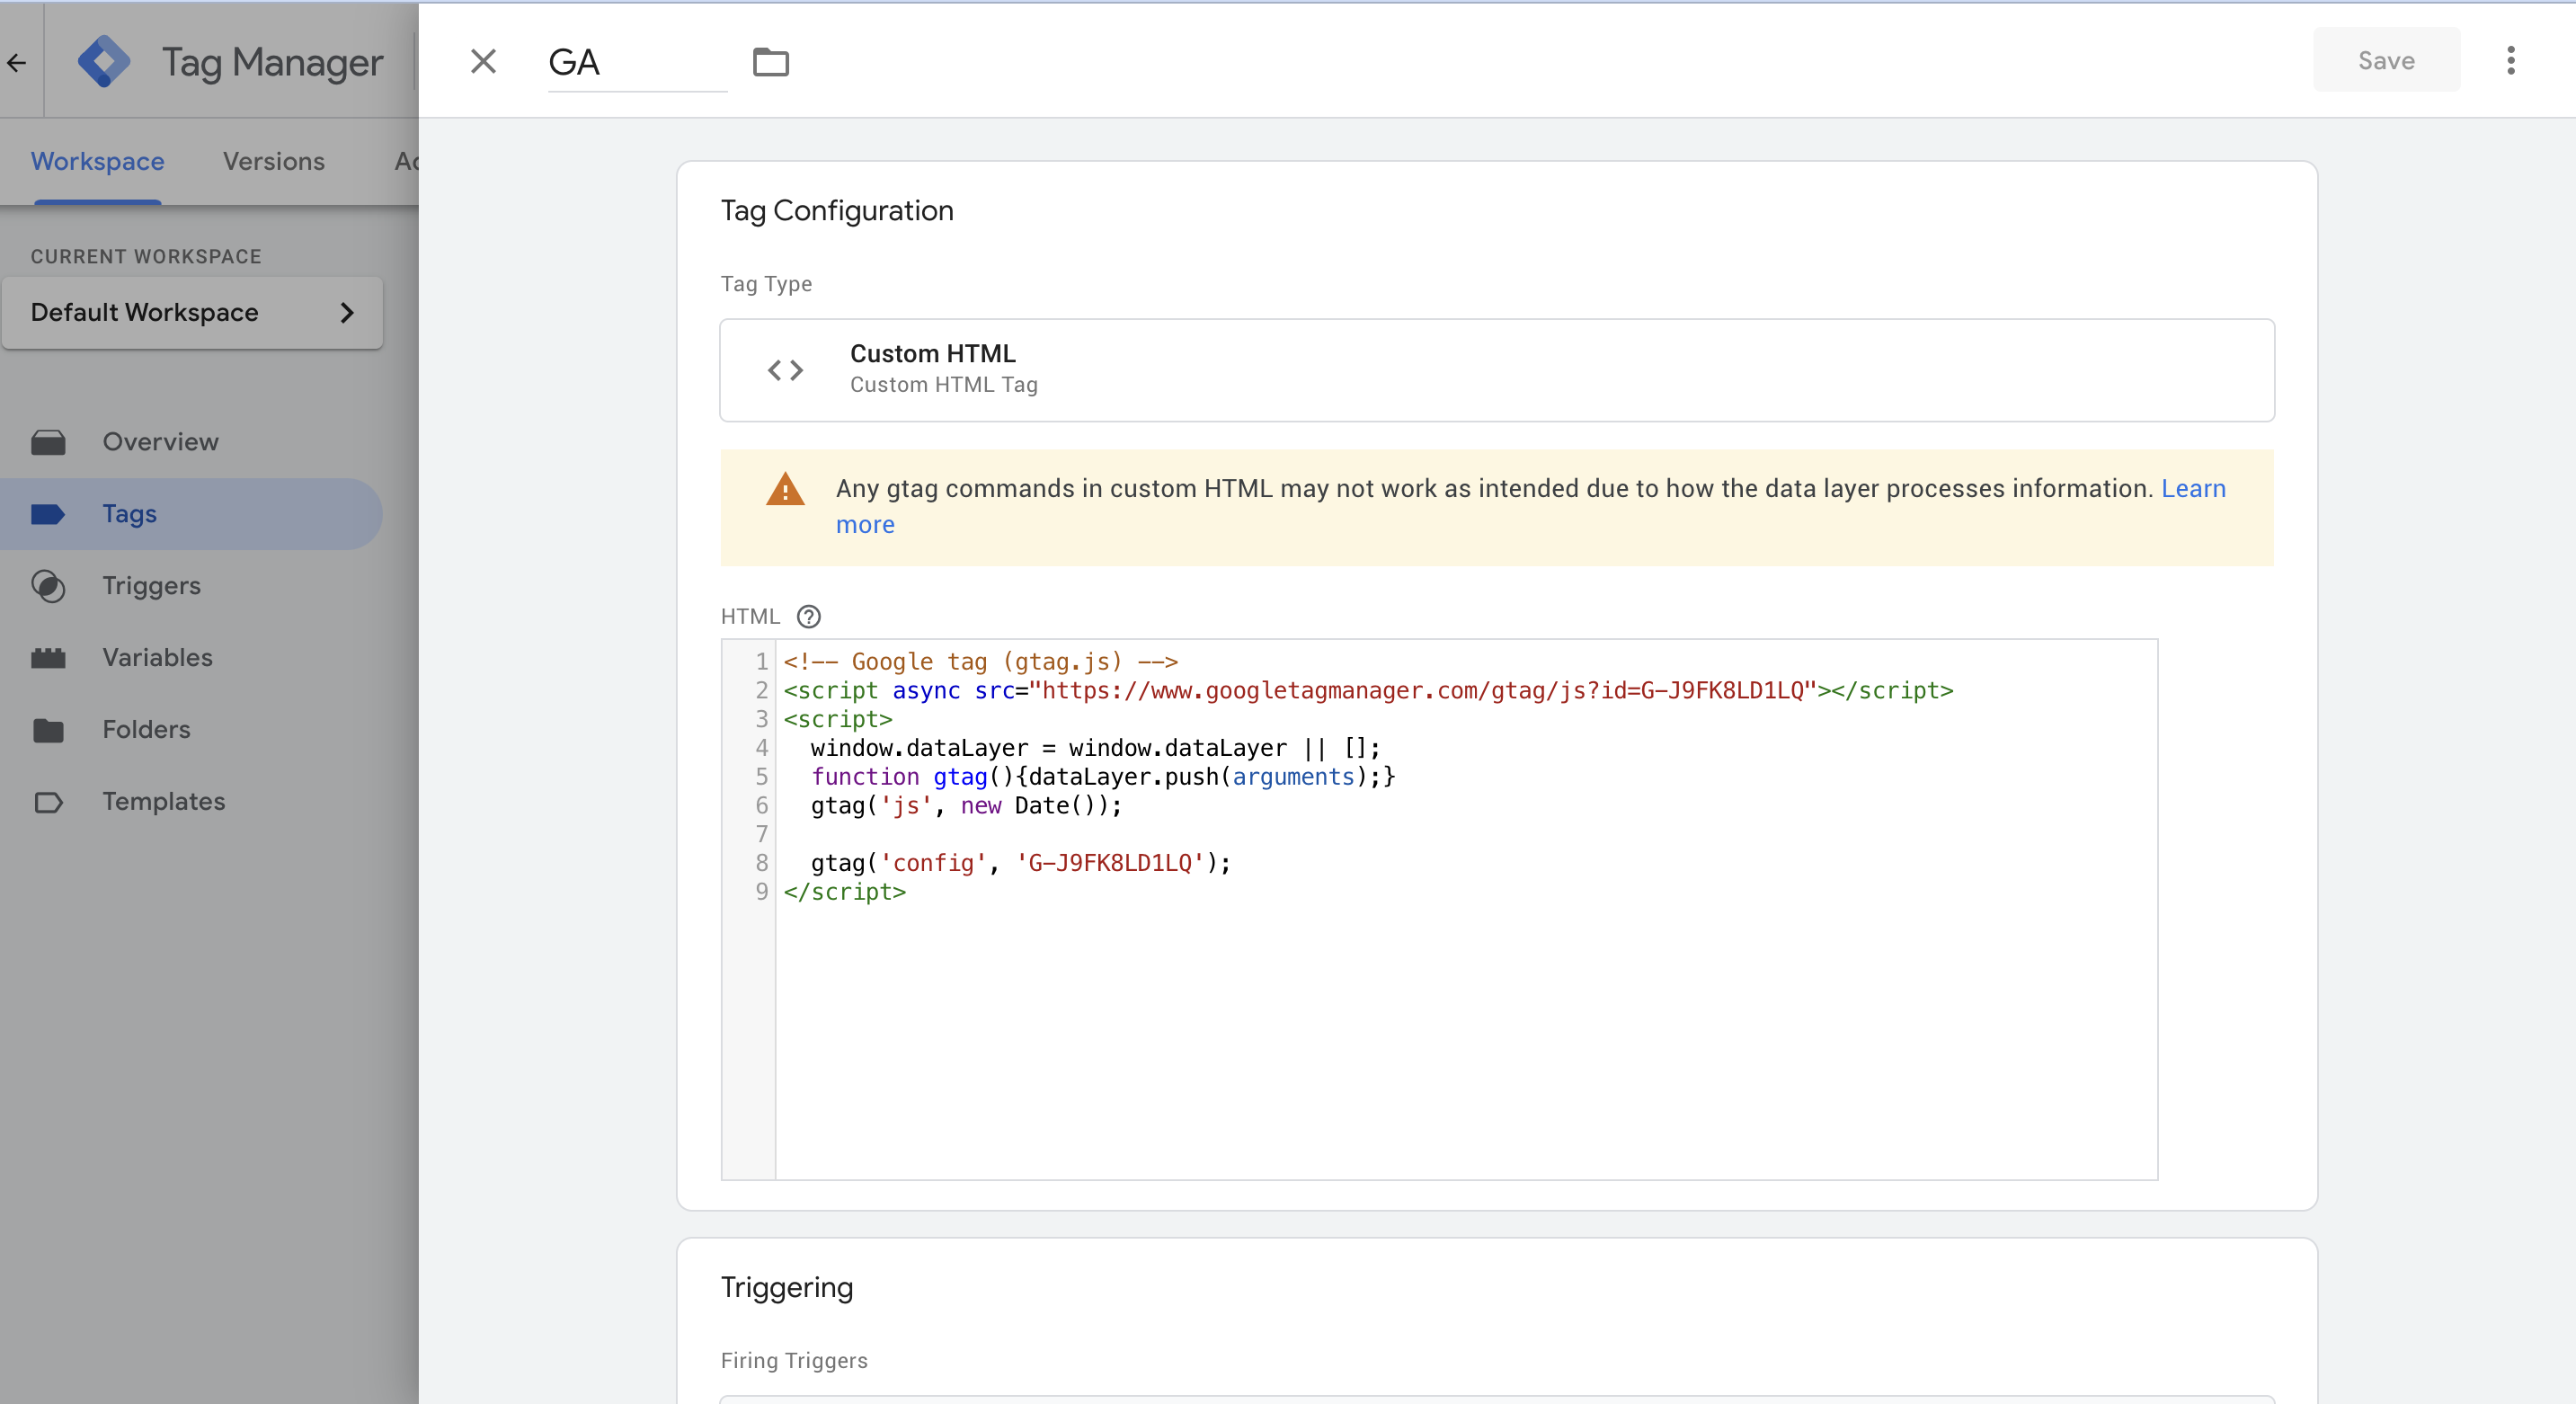
Task: Click the Tag Manager logo icon
Action: 104,62
